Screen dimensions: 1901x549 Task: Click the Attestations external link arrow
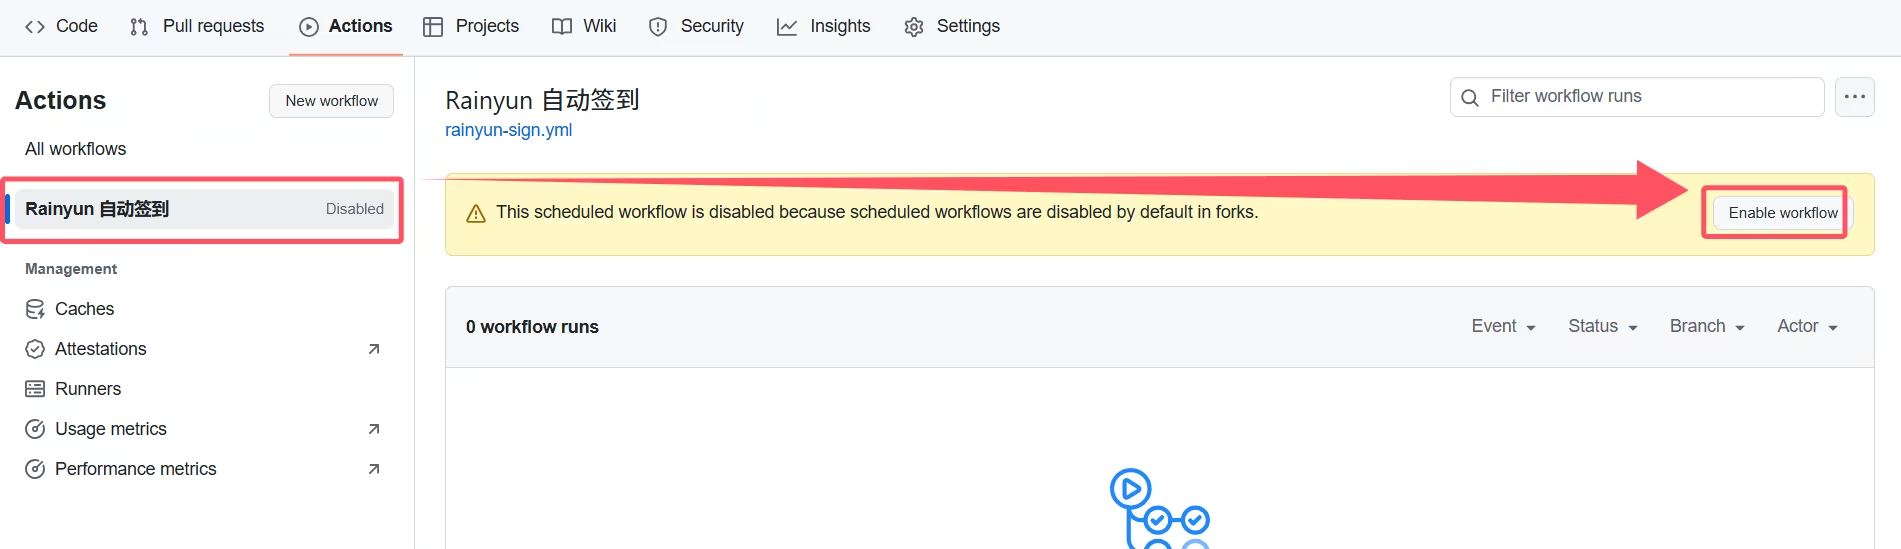[374, 349]
